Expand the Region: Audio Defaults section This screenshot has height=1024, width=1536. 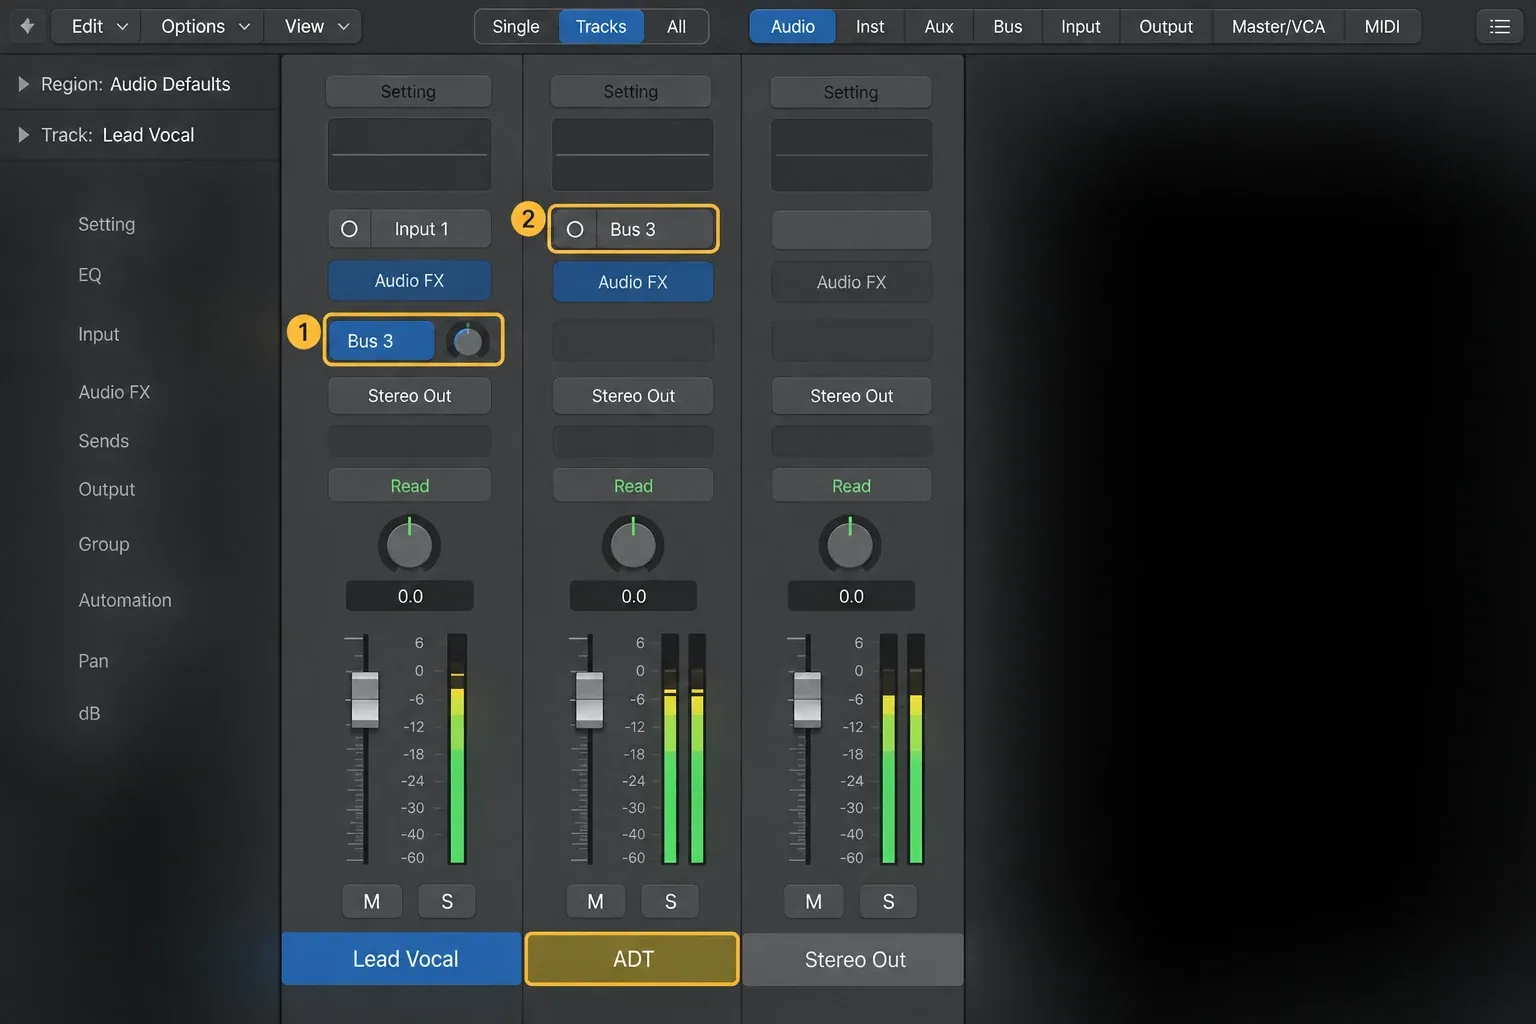(24, 84)
